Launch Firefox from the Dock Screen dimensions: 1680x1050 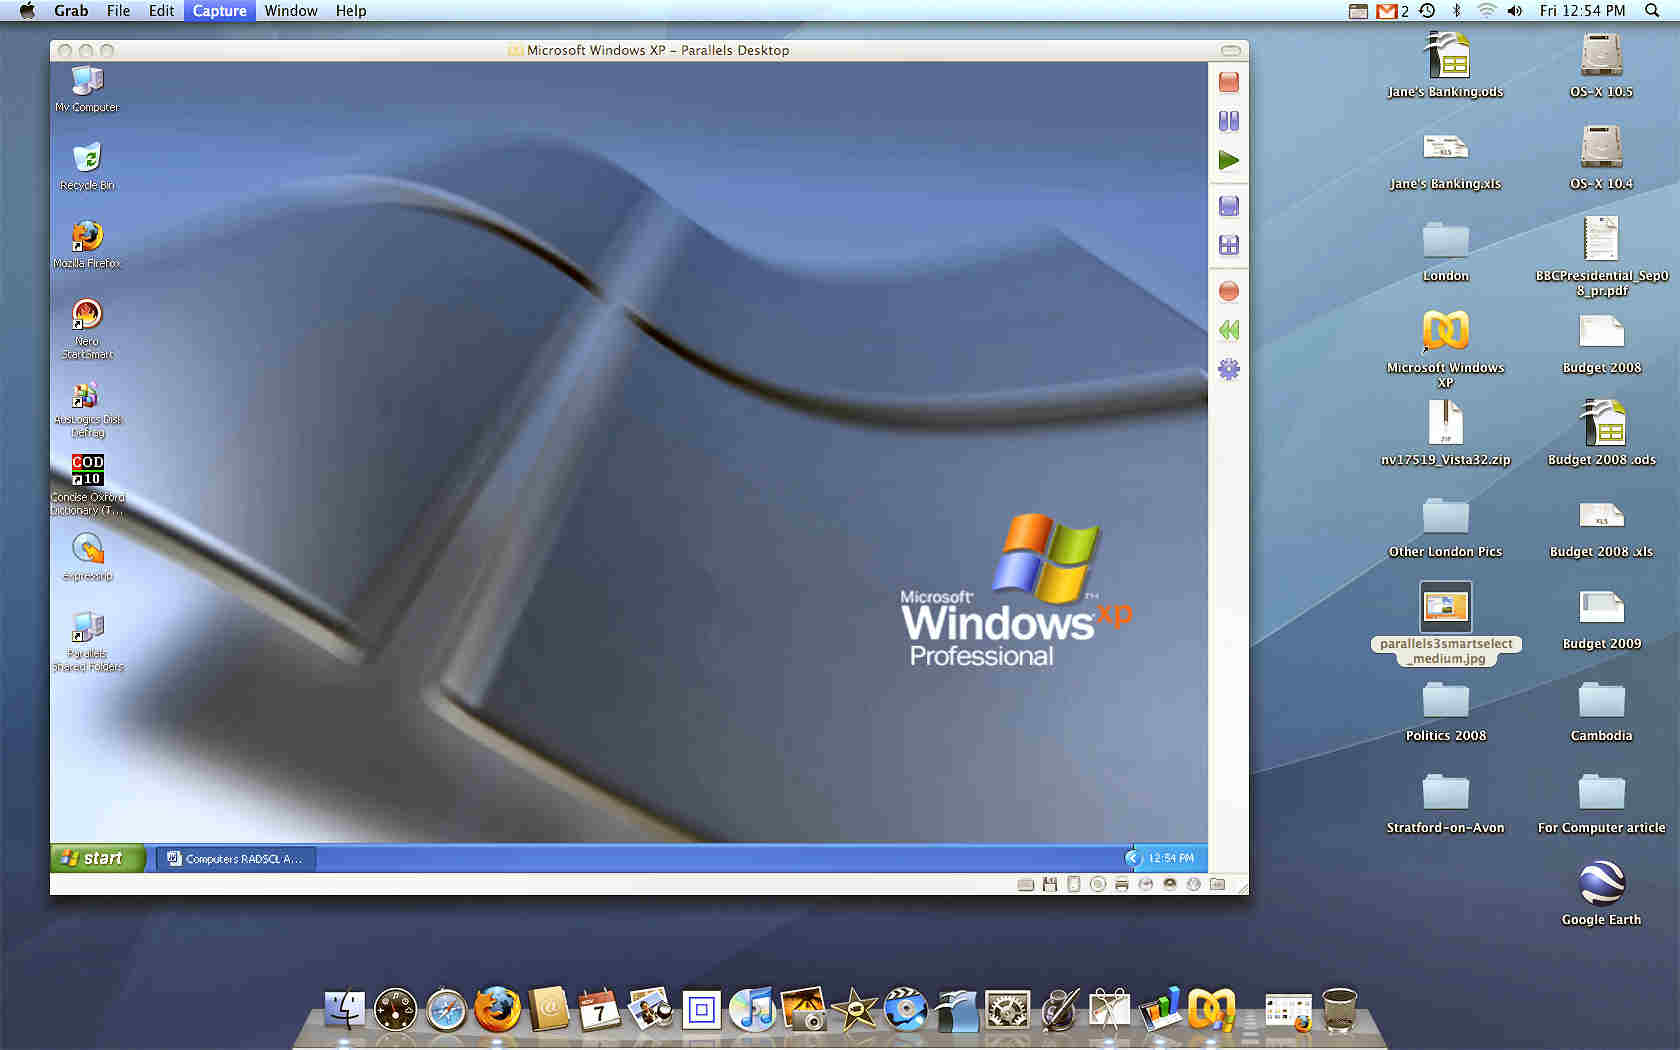[498, 1010]
